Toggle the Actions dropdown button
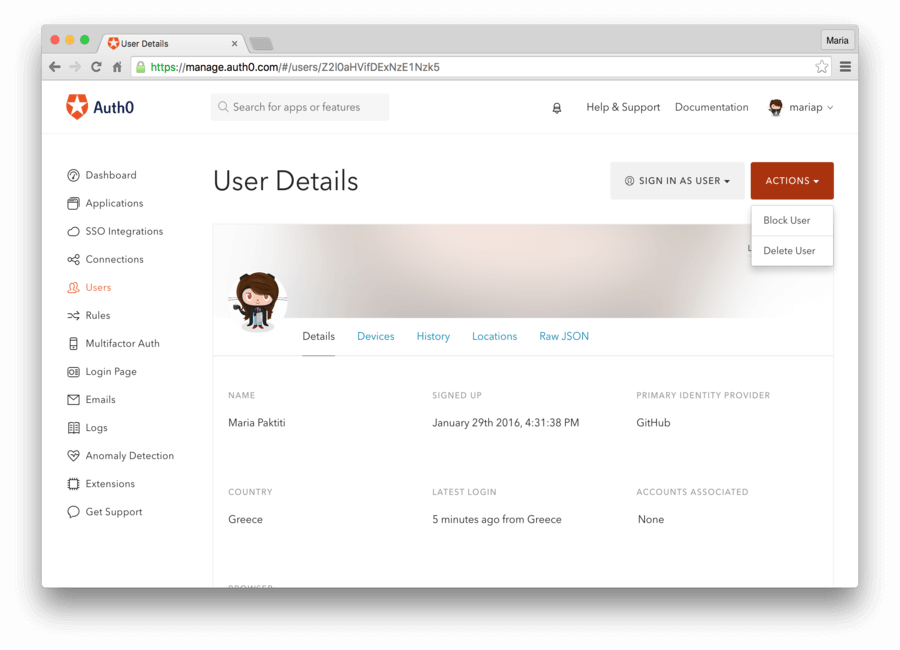The height and width of the screenshot is (650, 900). point(792,181)
